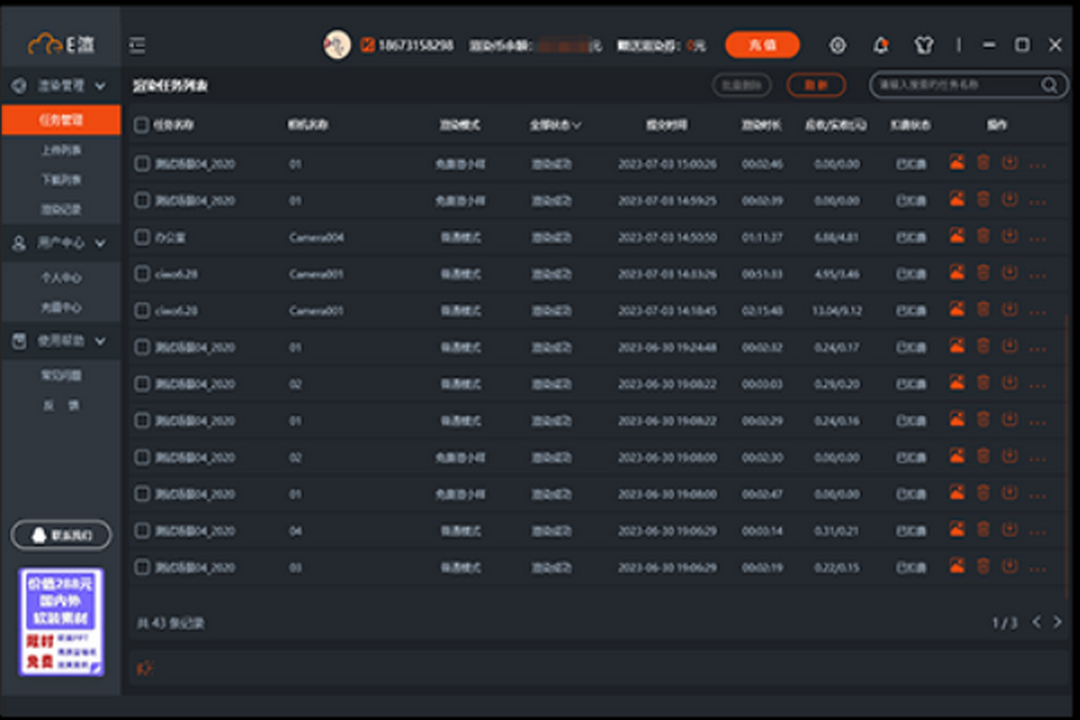Switch to the 上传列表 section

pyautogui.click(x=62, y=150)
